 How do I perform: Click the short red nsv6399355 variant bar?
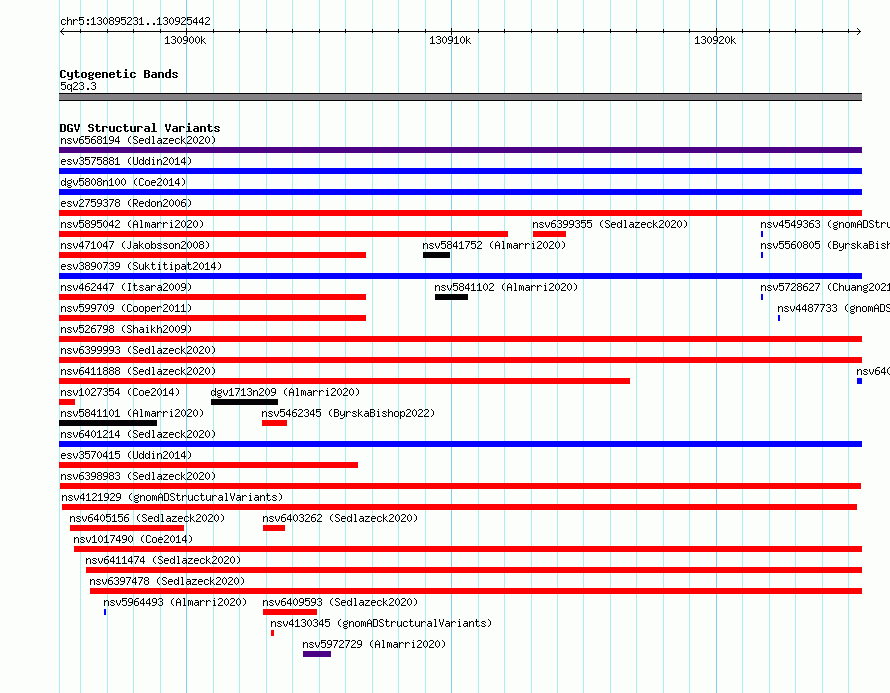pyautogui.click(x=549, y=234)
